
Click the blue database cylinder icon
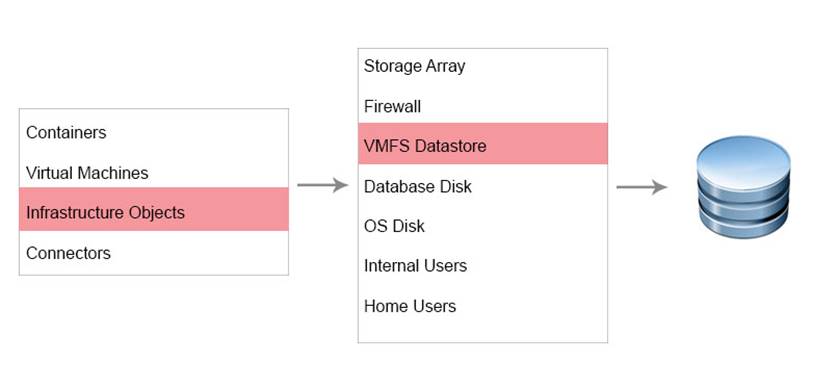pyautogui.click(x=743, y=186)
